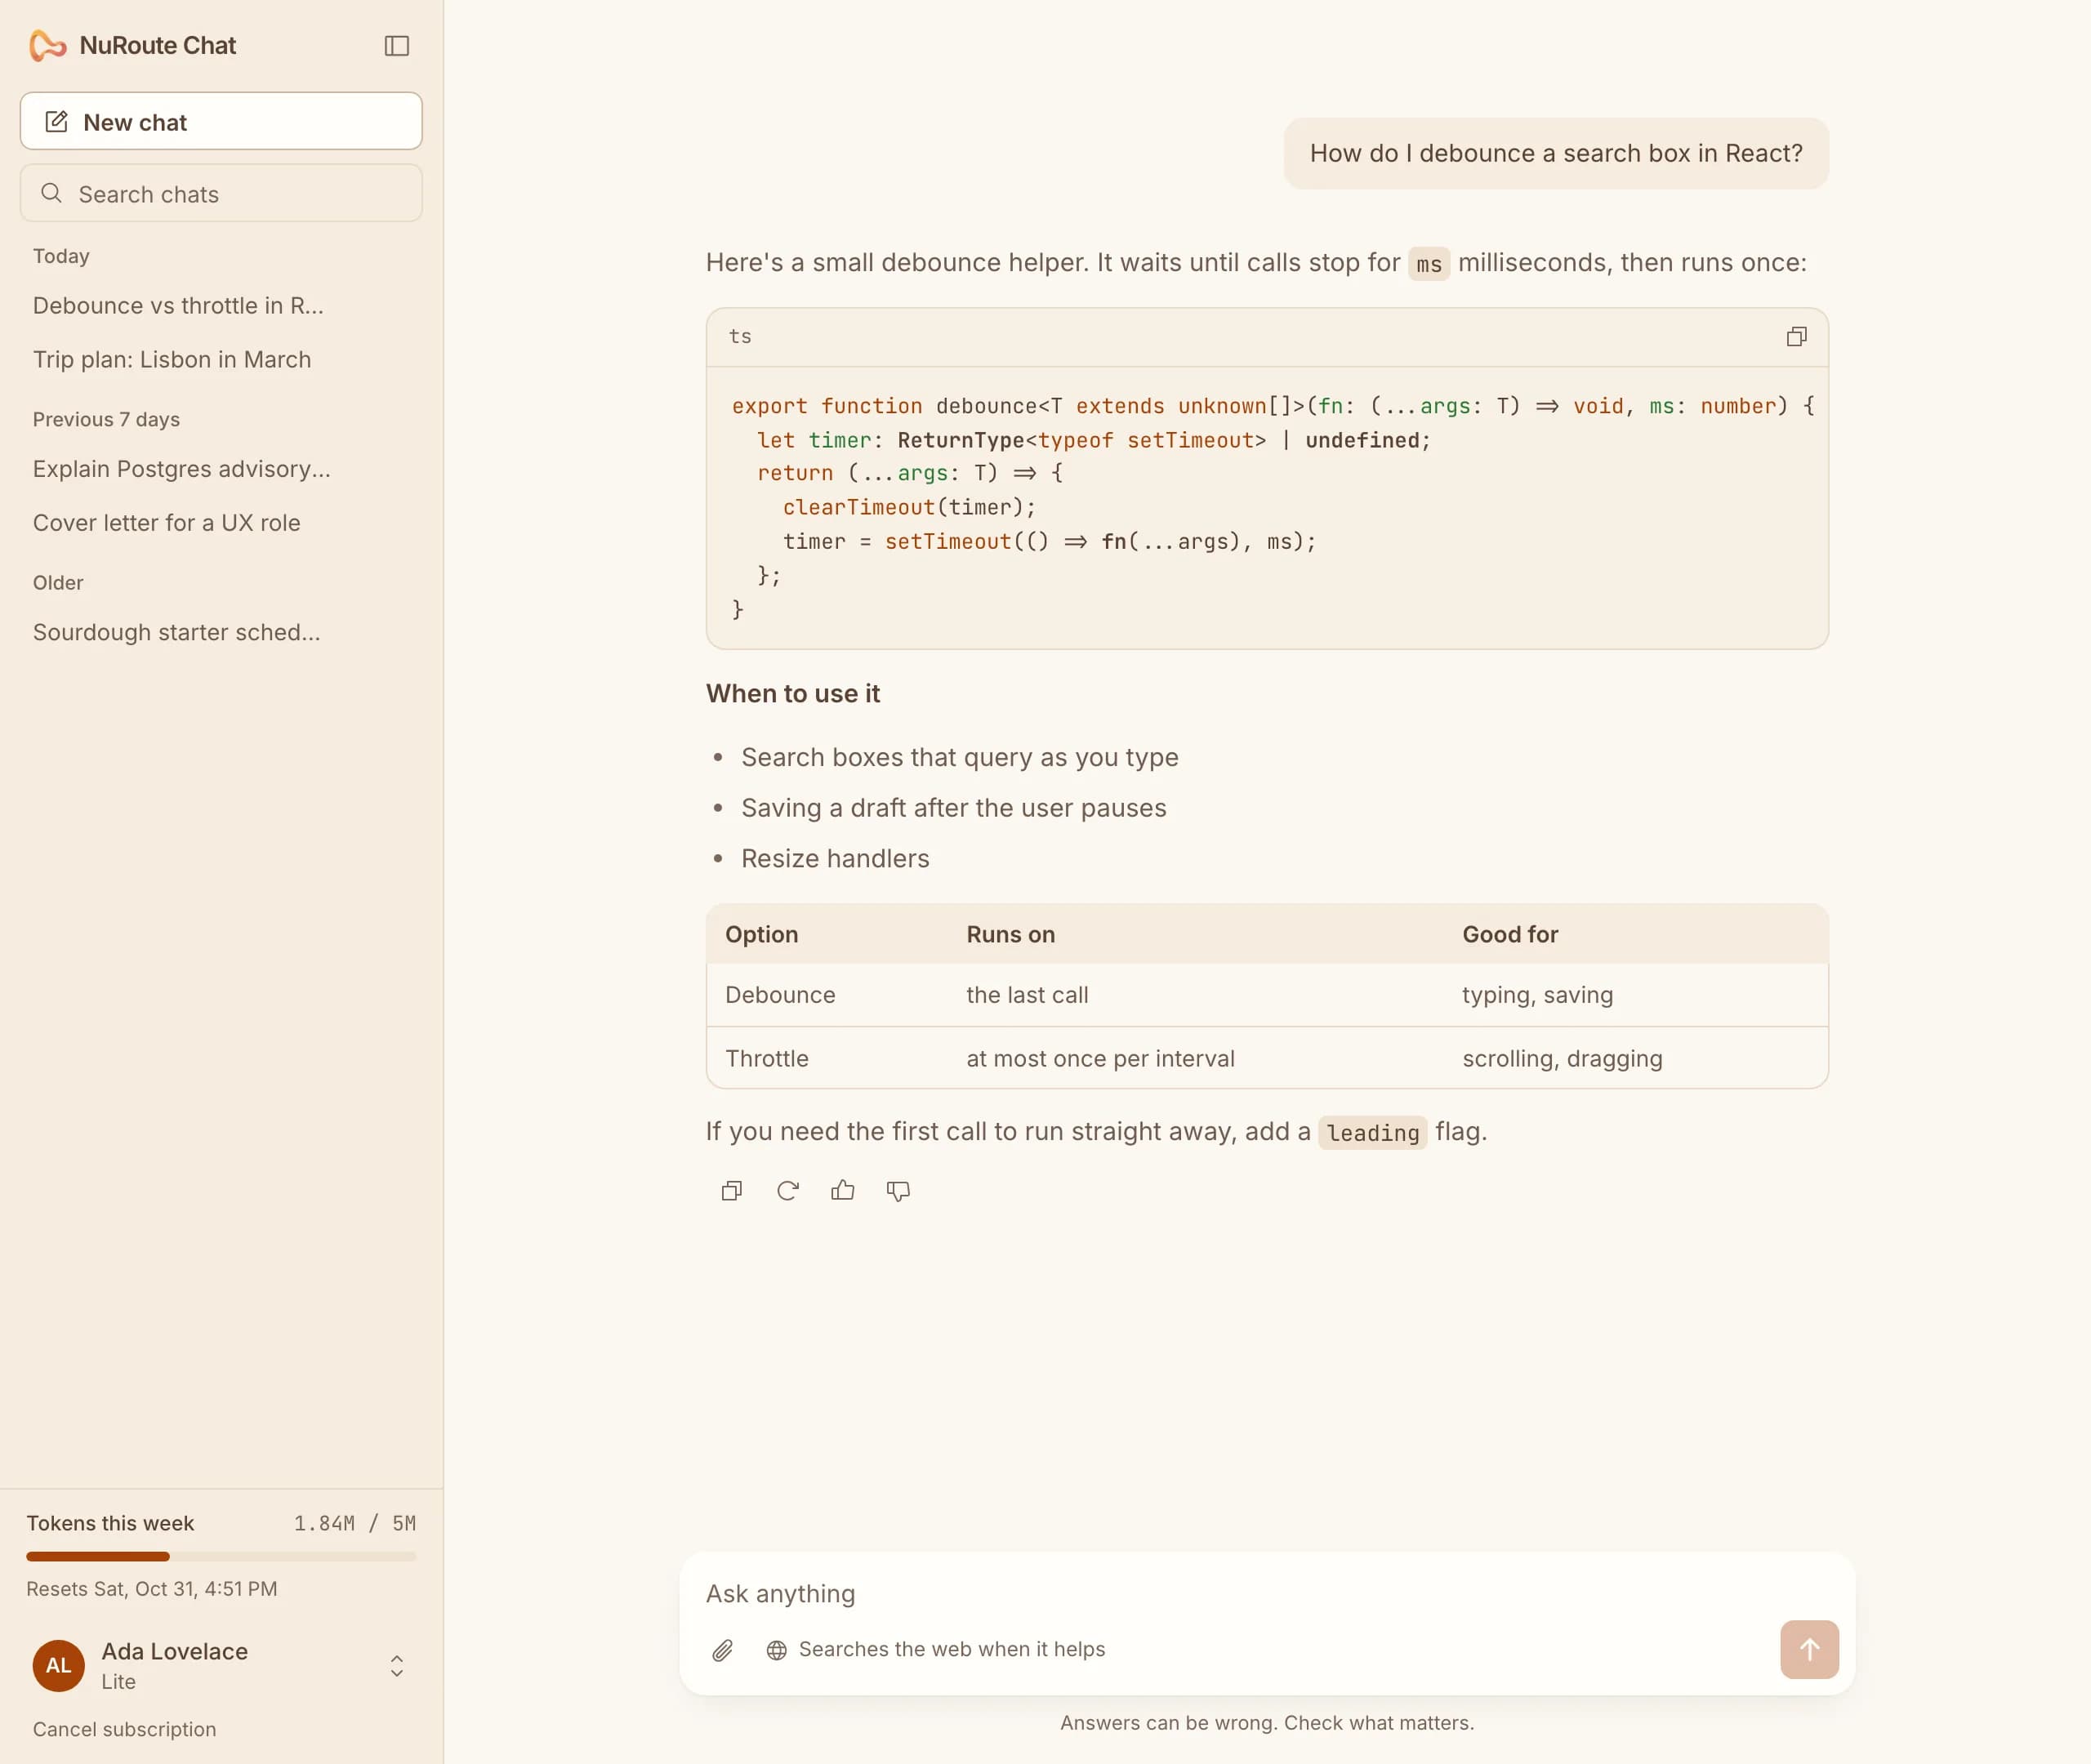Screen dimensions: 2091x1764
Task: Click the 'When to use it' heading
Action: (793, 693)
